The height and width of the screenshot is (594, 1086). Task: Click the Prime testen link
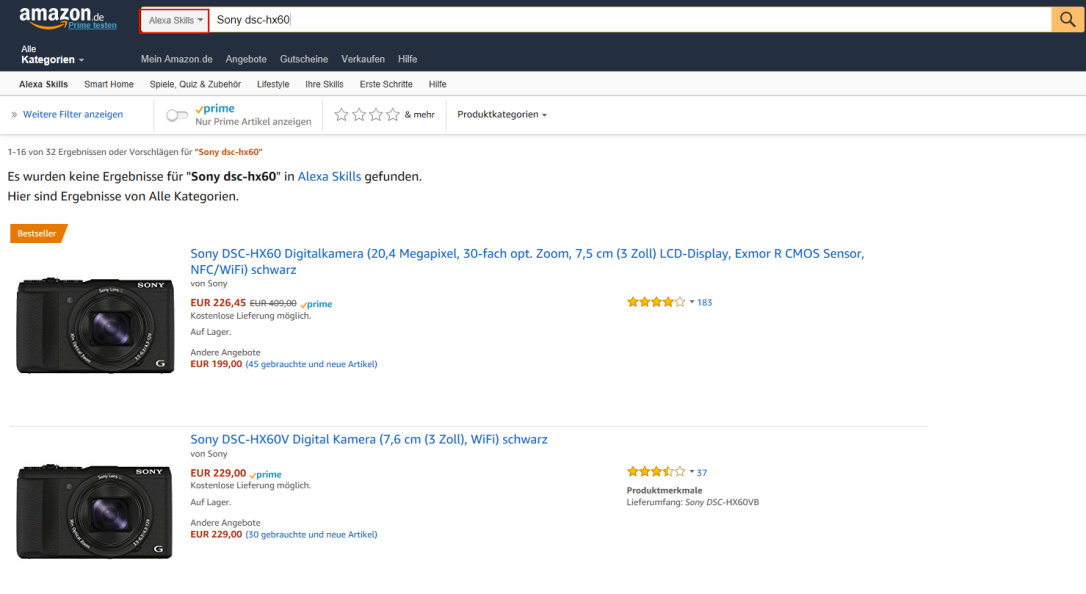click(92, 26)
